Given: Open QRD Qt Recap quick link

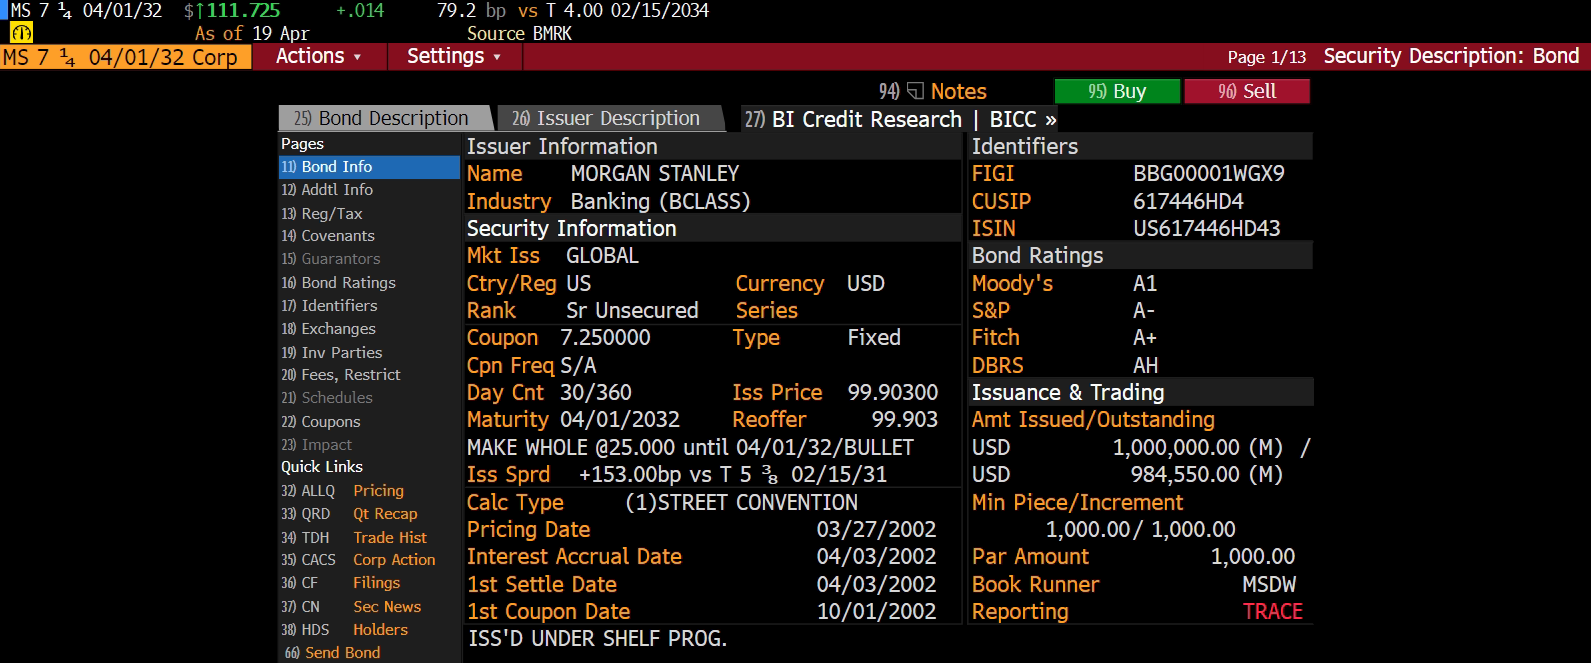Looking at the screenshot, I should point(349,514).
